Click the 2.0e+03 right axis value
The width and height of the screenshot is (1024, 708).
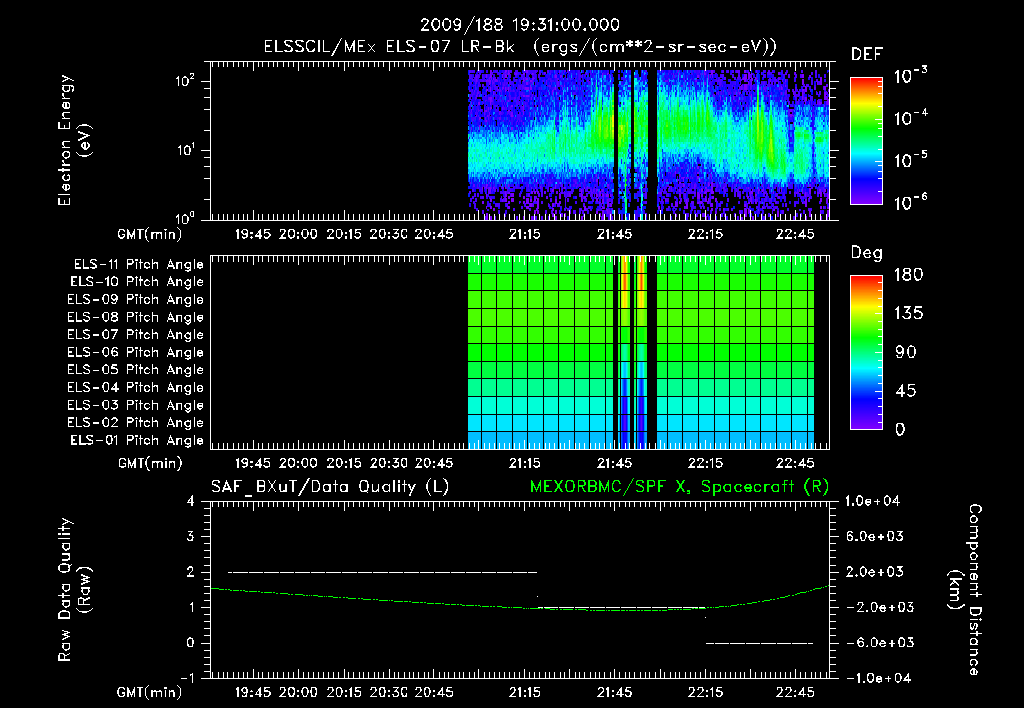pos(874,572)
